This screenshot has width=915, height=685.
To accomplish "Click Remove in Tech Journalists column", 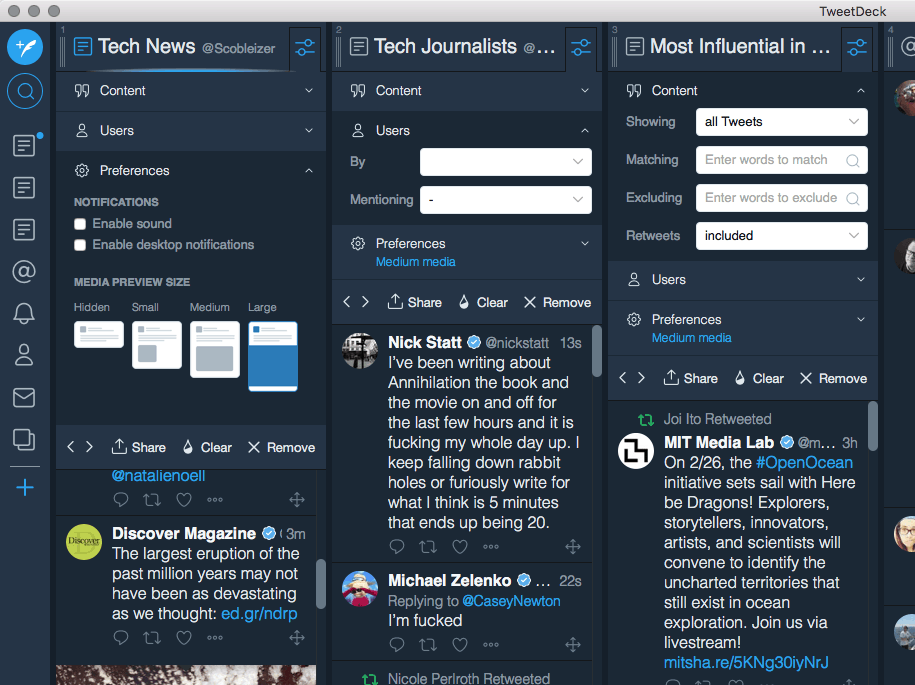I will point(557,302).
